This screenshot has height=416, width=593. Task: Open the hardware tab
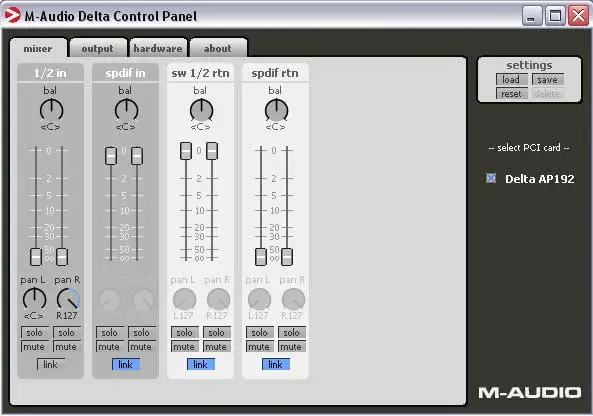158,48
